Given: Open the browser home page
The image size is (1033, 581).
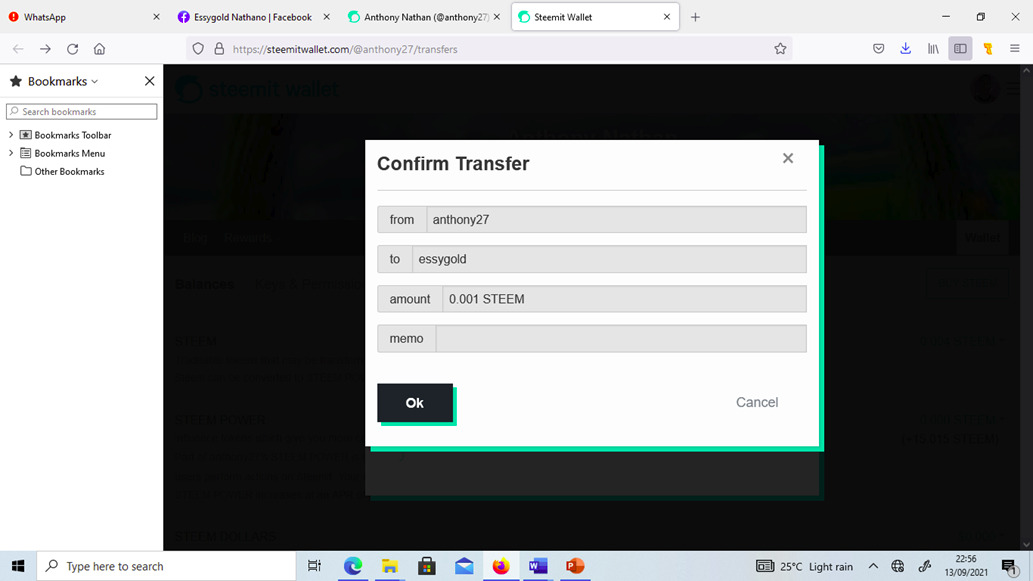Looking at the screenshot, I should [99, 49].
